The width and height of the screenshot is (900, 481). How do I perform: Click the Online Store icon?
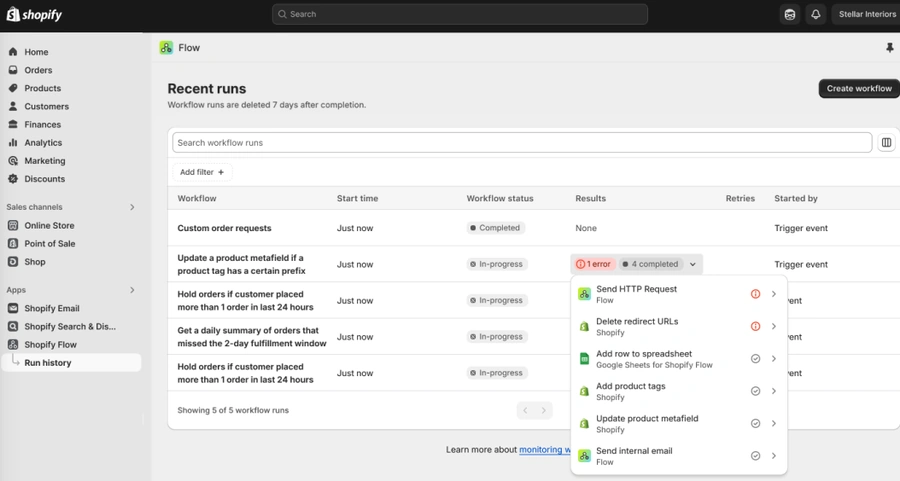[x=13, y=226]
